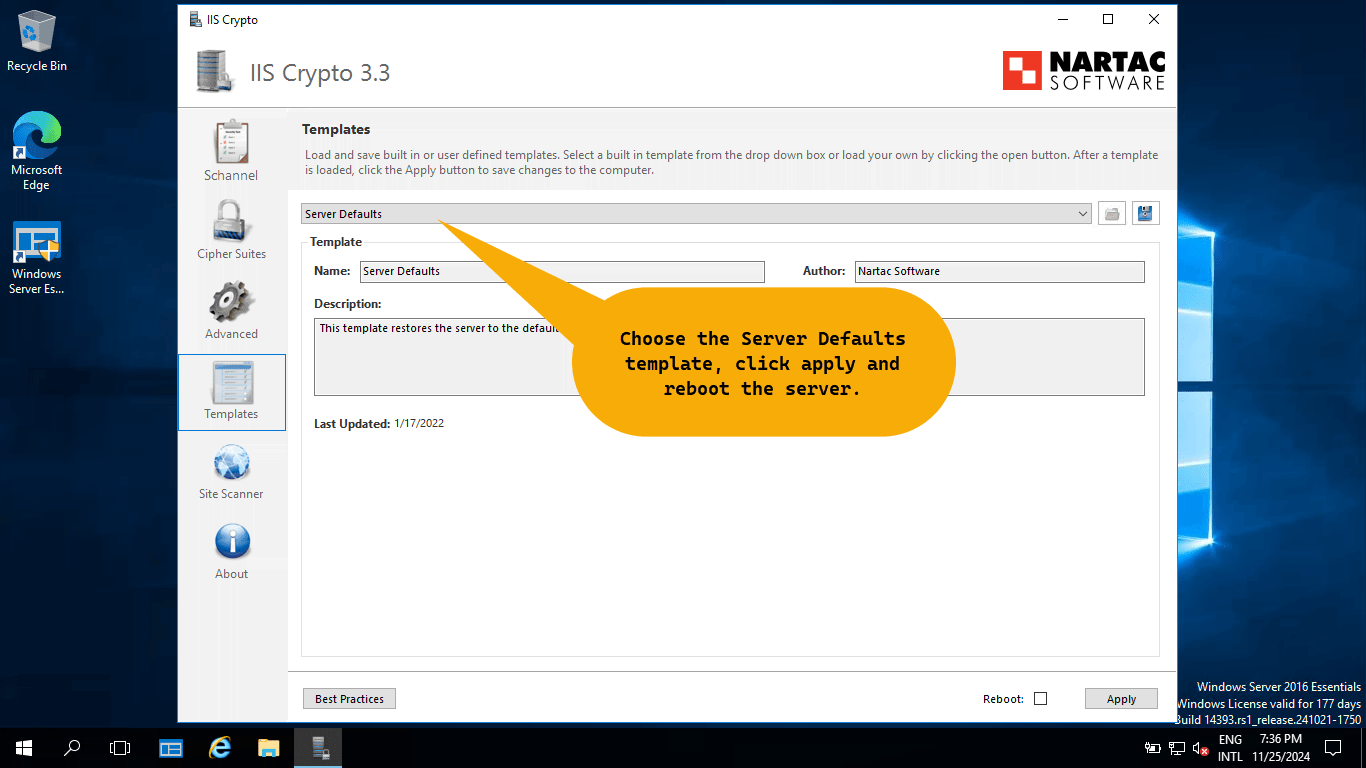Open Server Manager from taskbar

pyautogui.click(x=171, y=747)
